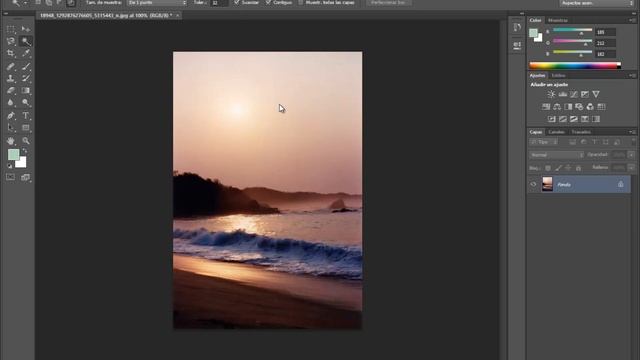Select the Crop tool
Viewport: 640px width, 360px height.
pos(11,53)
